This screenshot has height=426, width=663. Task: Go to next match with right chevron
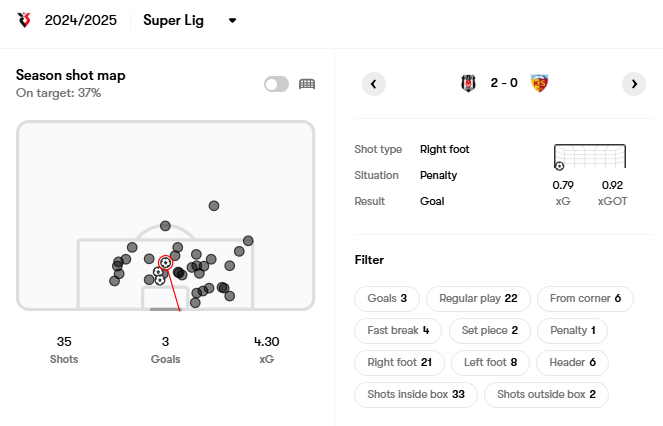click(x=634, y=84)
